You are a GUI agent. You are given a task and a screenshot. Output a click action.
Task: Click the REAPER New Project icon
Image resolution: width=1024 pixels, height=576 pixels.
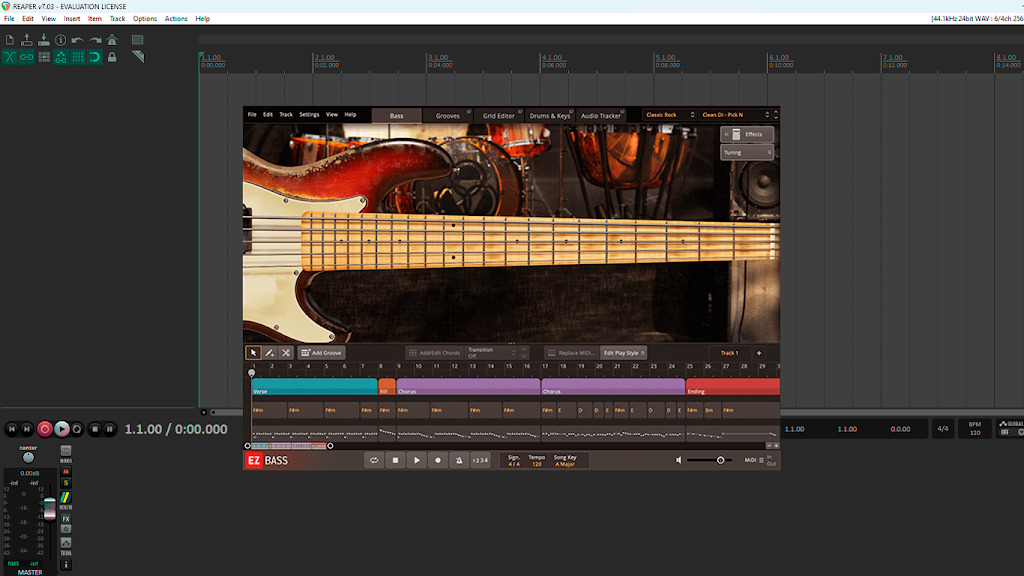[10, 40]
